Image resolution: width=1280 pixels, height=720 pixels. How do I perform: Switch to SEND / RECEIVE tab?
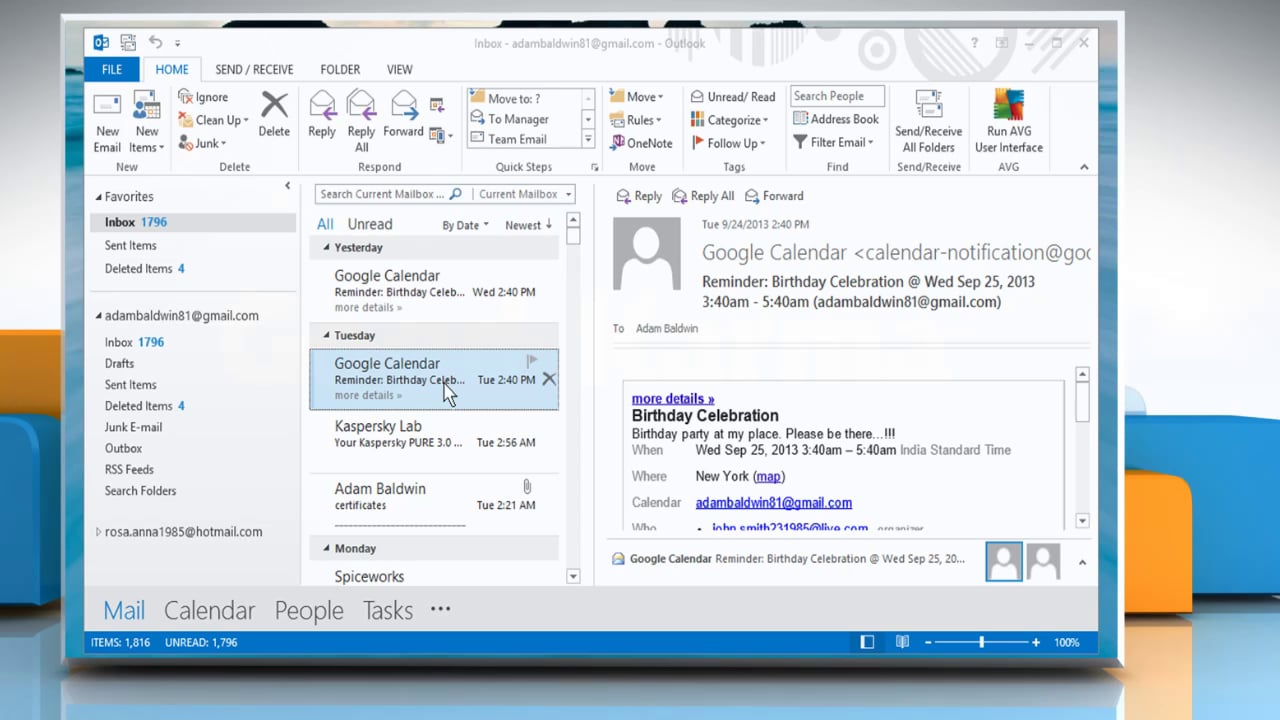(254, 69)
